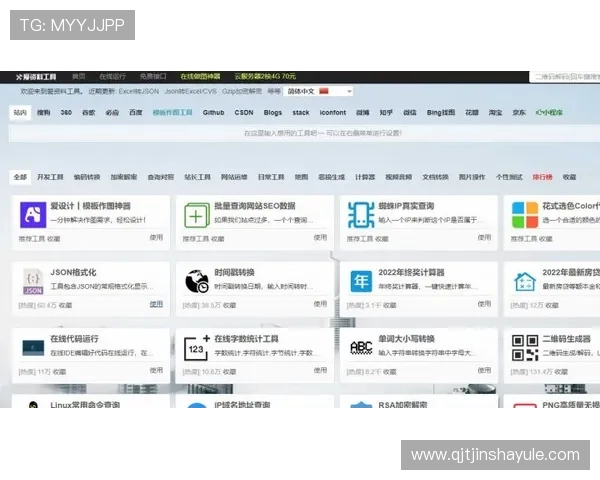Open the Gzip recent update link
Image resolution: width=600 pixels, height=480 pixels.
242,91
